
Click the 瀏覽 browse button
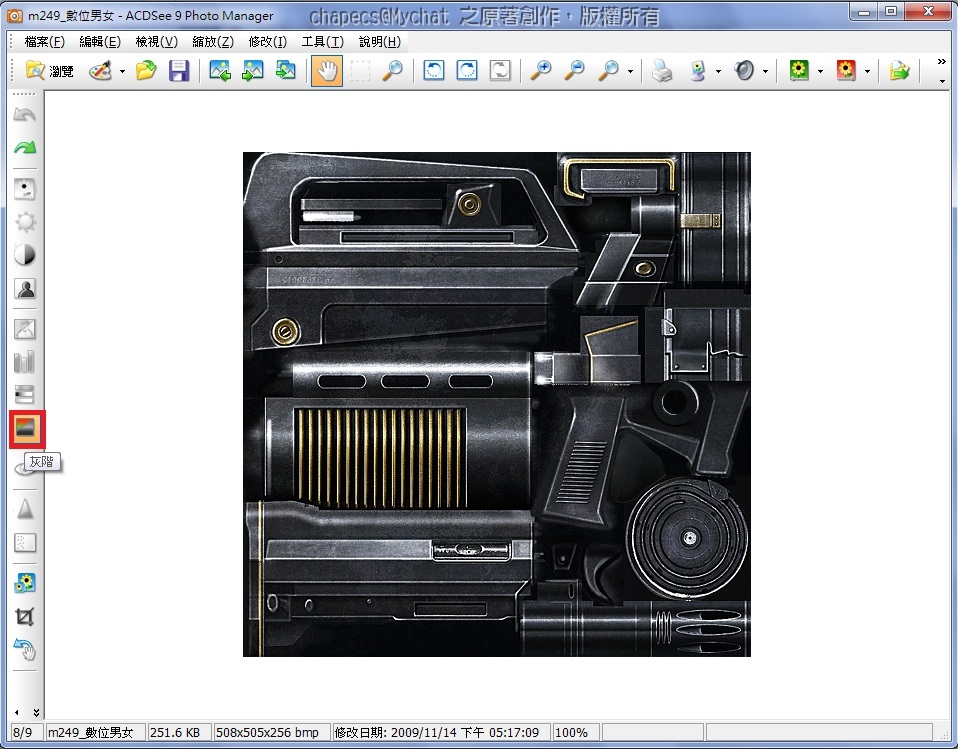49,71
